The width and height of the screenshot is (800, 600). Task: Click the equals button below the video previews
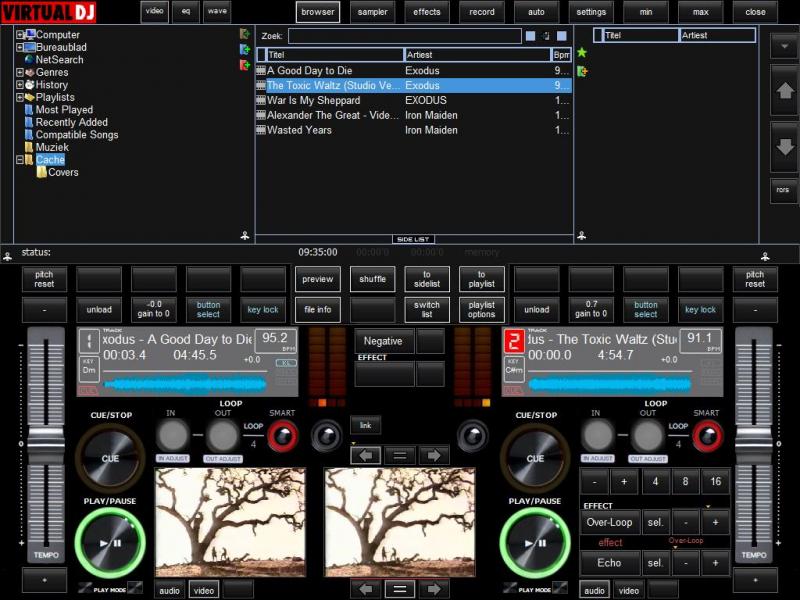(x=399, y=589)
